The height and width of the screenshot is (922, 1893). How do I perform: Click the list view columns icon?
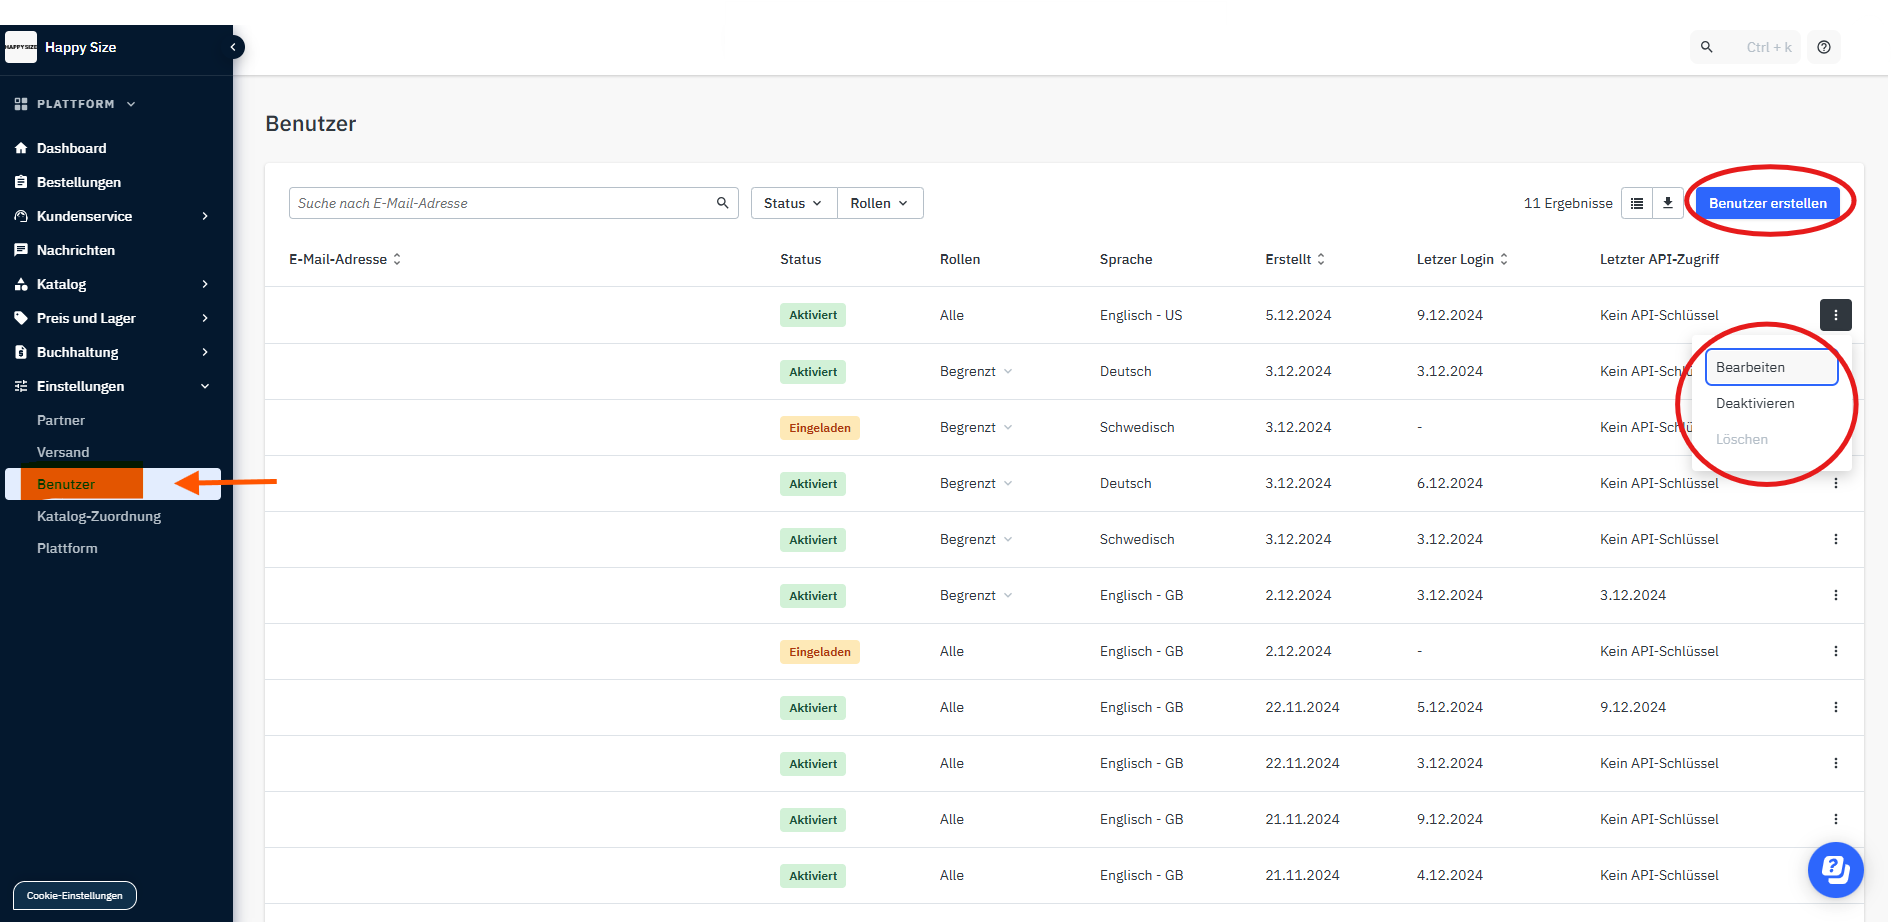click(1637, 203)
